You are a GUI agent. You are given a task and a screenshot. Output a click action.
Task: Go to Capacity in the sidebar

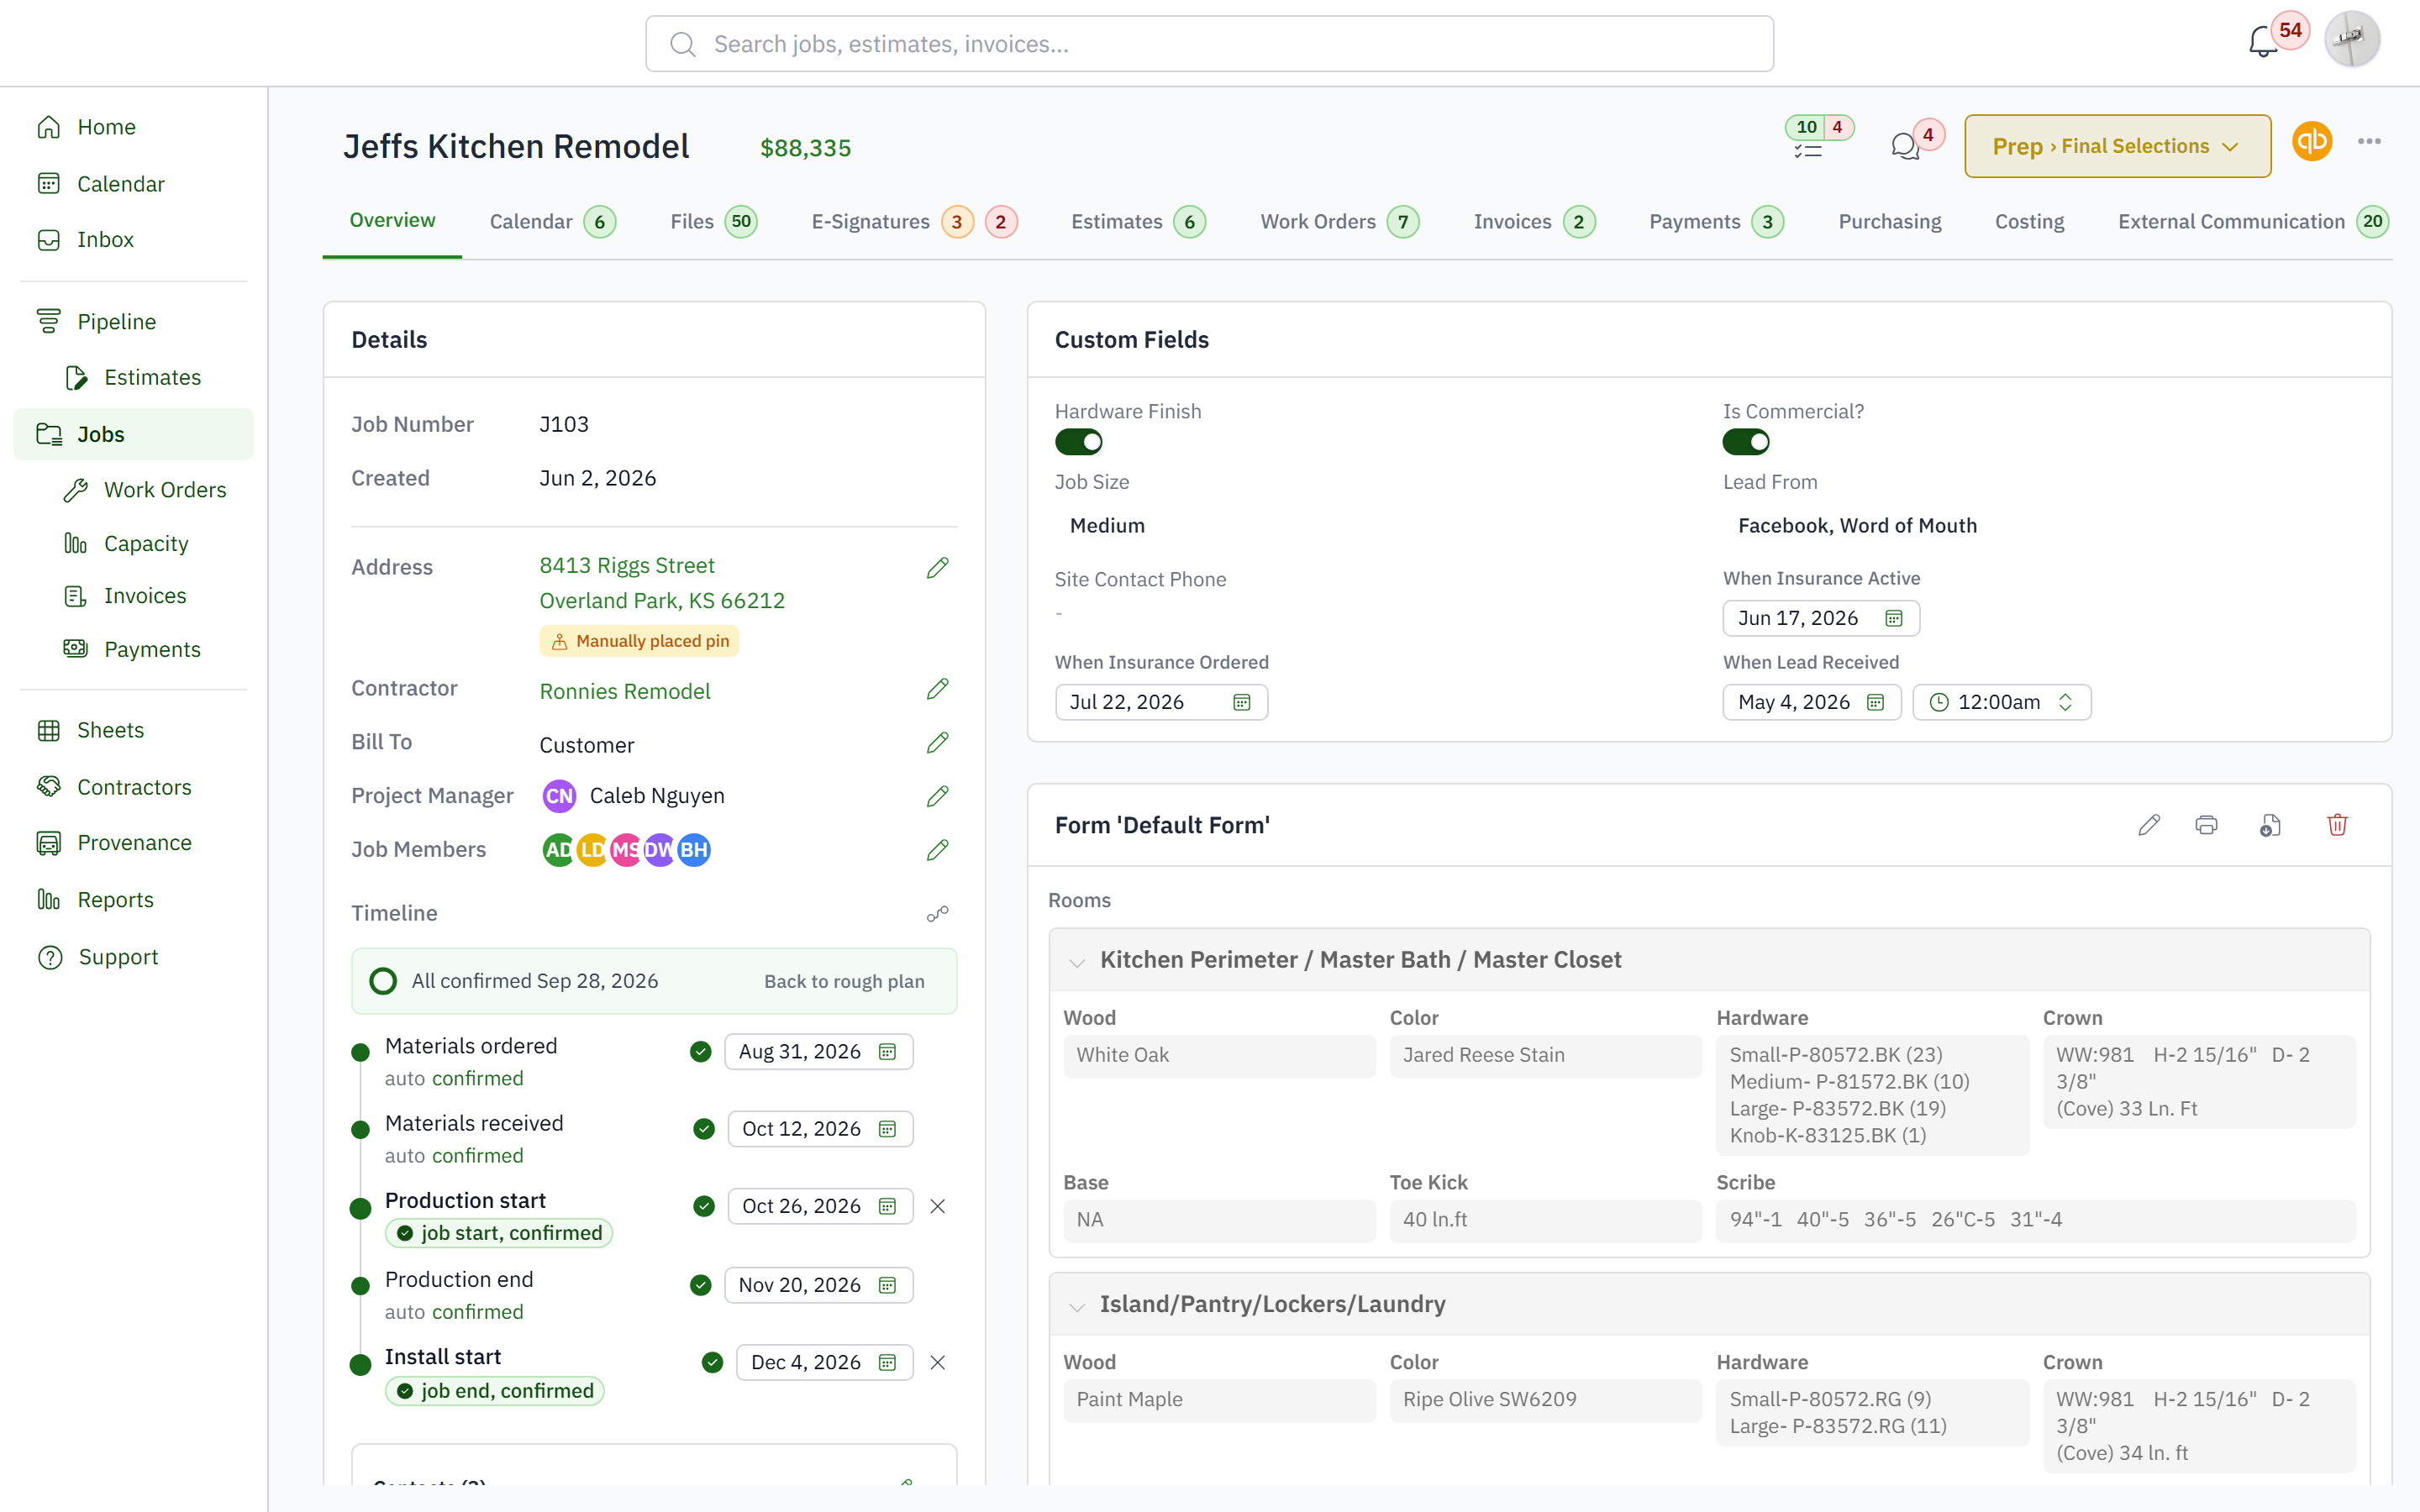pos(146,543)
